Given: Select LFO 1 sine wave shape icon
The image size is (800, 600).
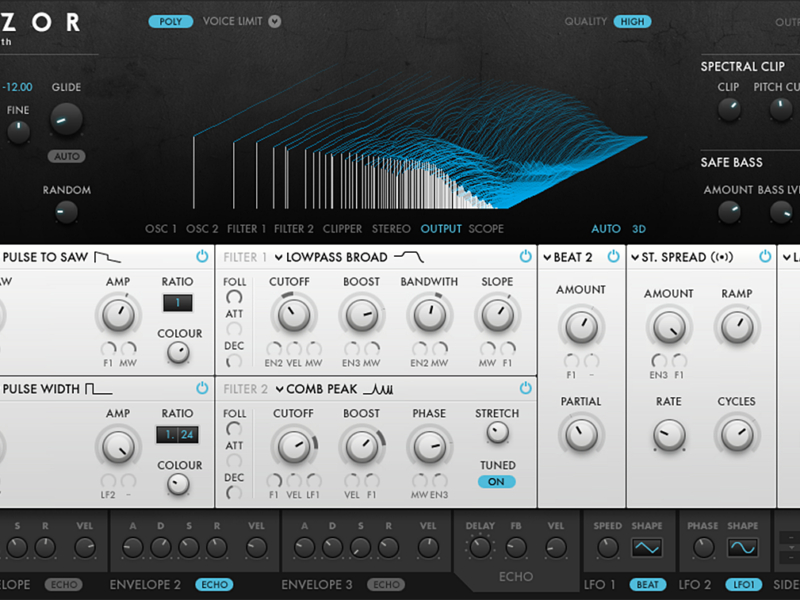Looking at the screenshot, I should click(647, 548).
